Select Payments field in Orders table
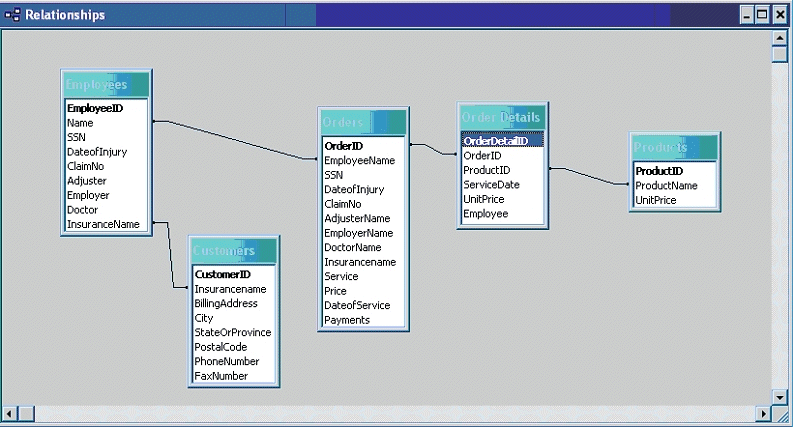Screen dimensions: 793x427 click(x=363, y=320)
